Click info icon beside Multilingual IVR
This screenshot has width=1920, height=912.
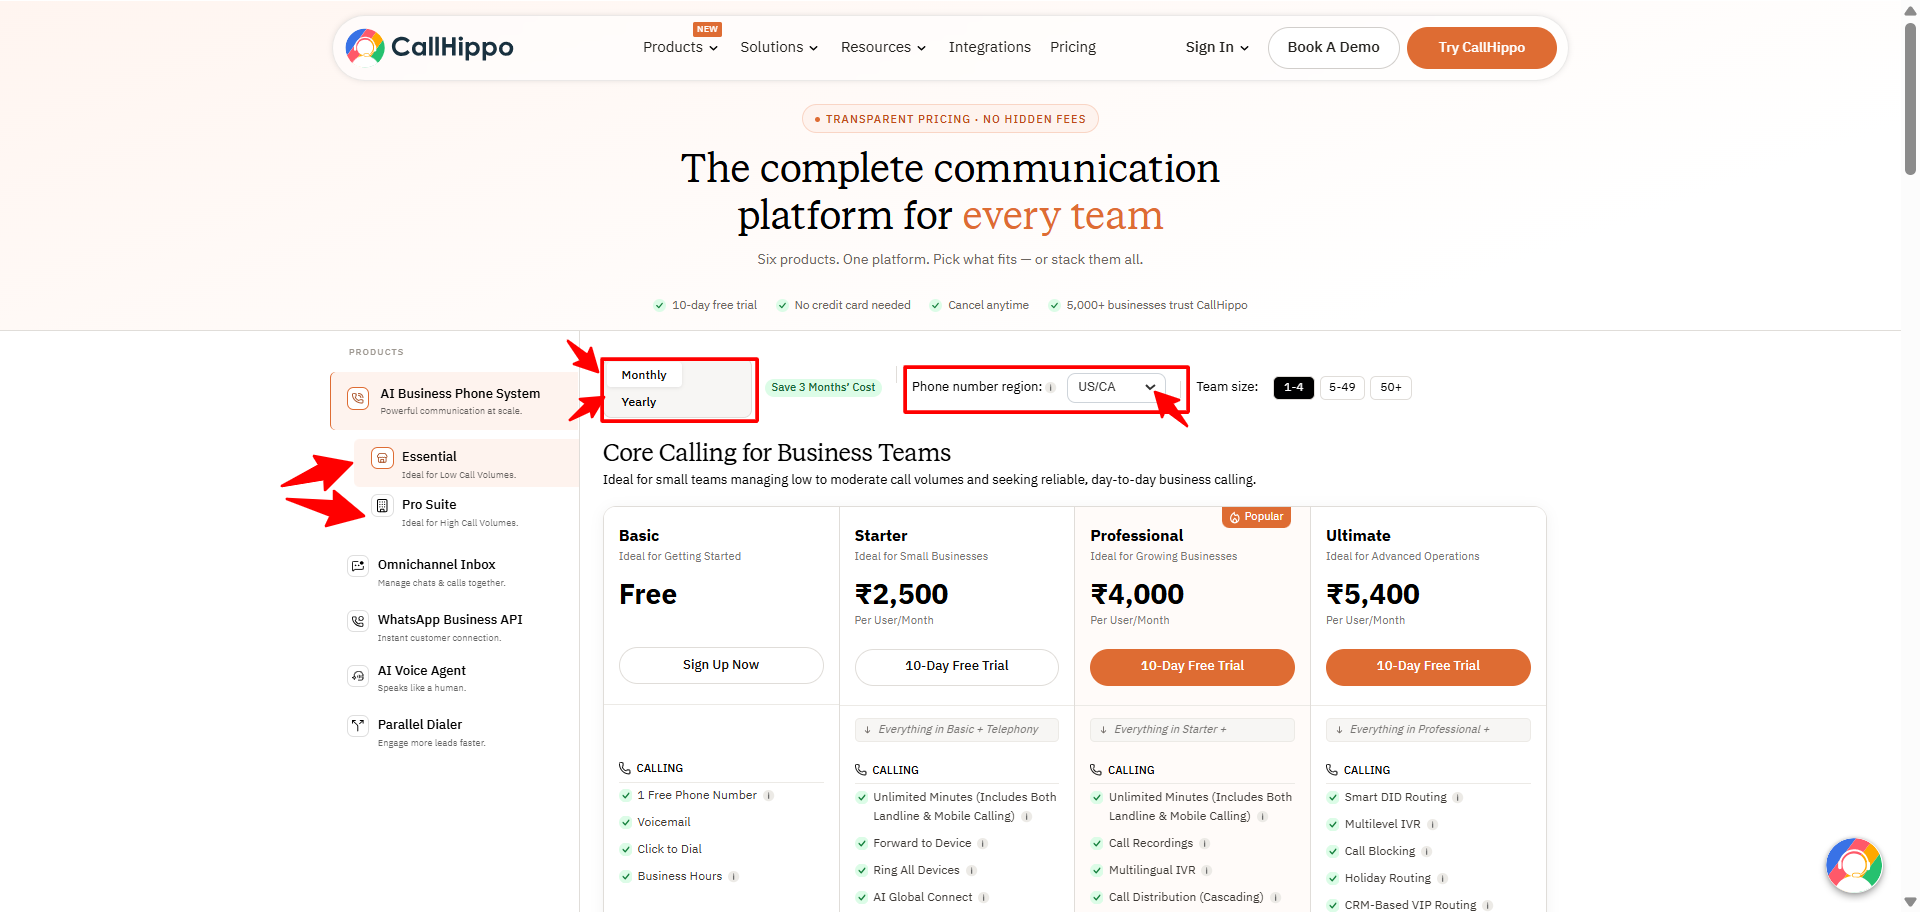point(1207,871)
